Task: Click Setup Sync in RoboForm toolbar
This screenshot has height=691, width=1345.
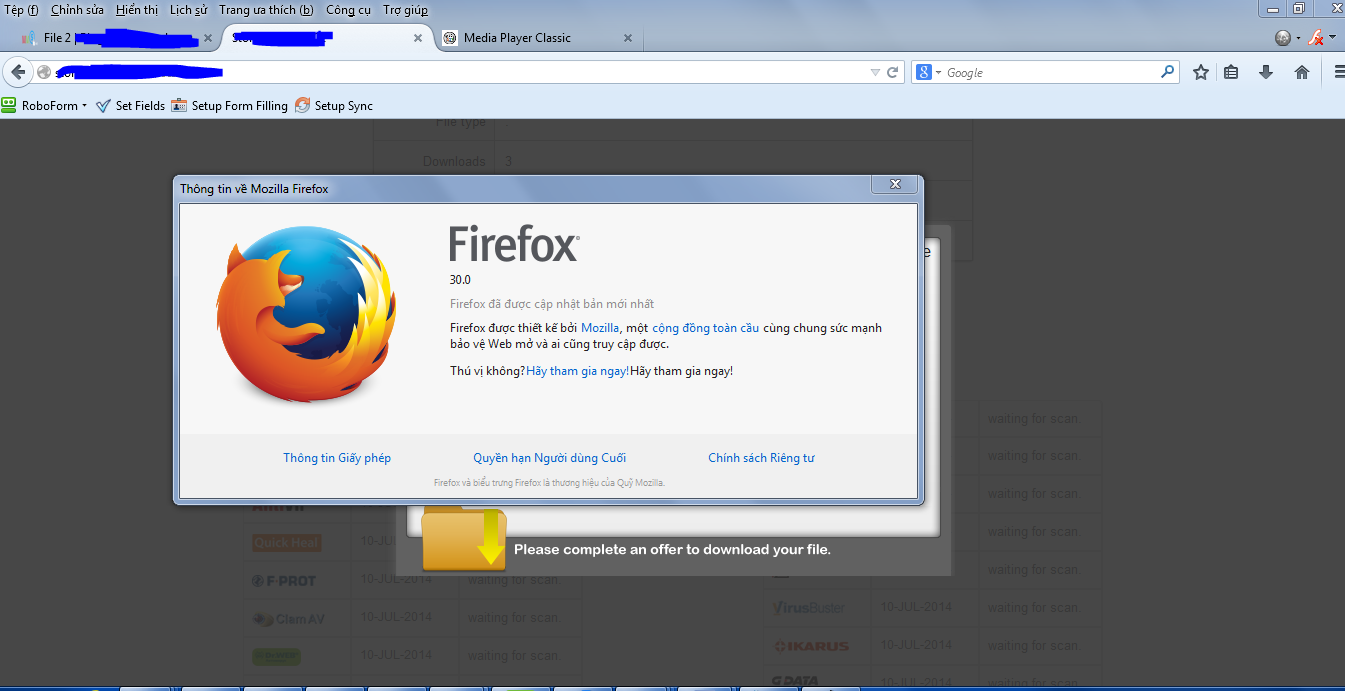Action: point(334,105)
